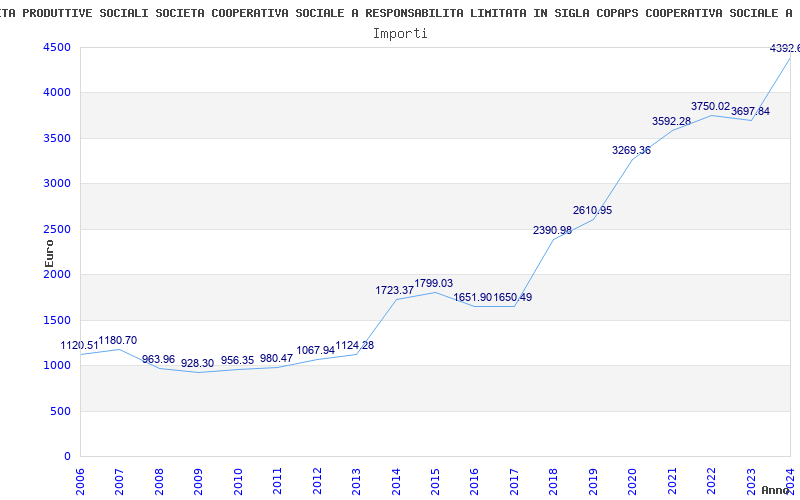
Task: Click the 2017 year label
Action: 515,482
